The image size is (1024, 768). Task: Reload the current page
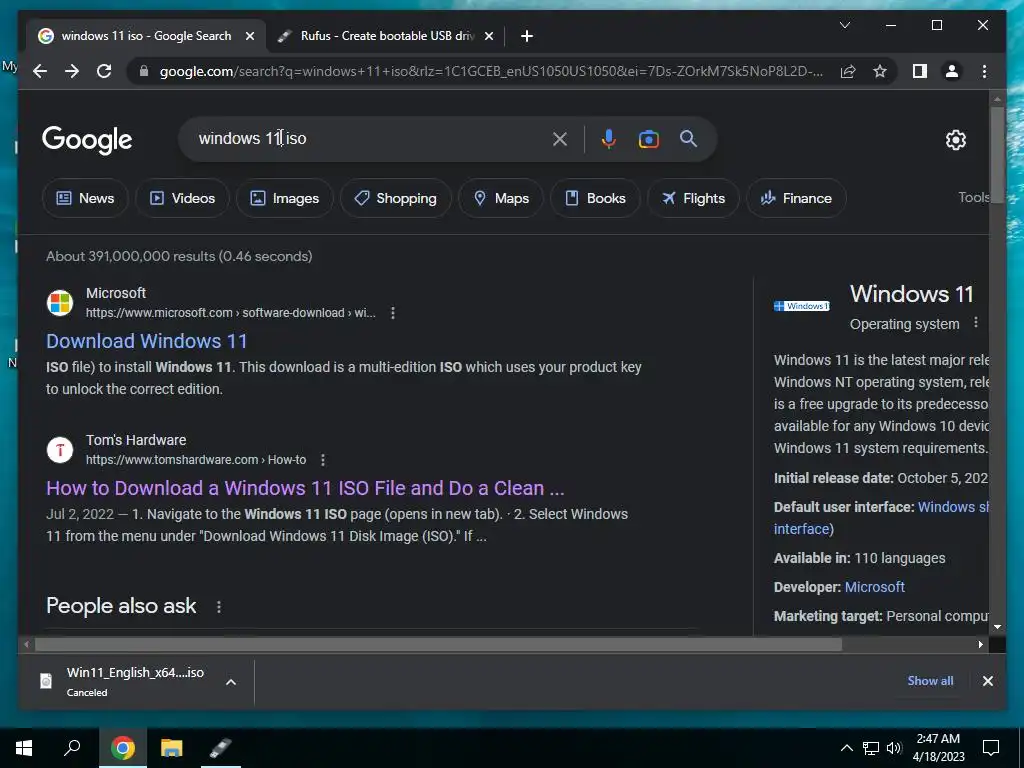[x=104, y=71]
